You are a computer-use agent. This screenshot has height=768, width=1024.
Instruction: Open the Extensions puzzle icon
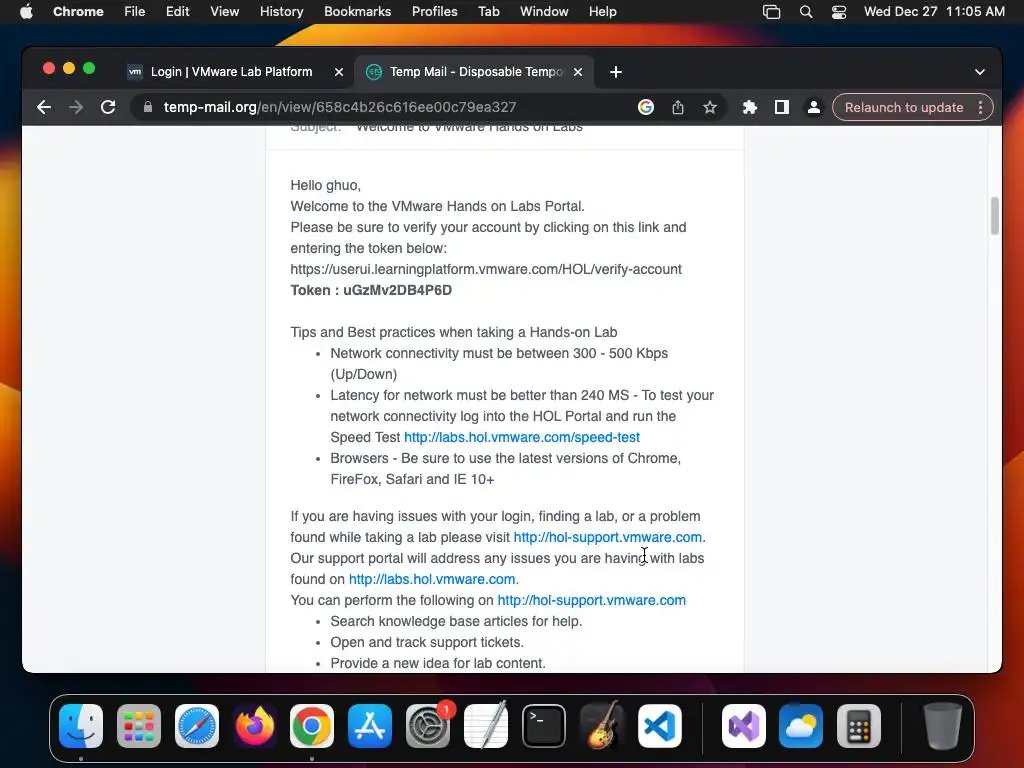coord(750,107)
